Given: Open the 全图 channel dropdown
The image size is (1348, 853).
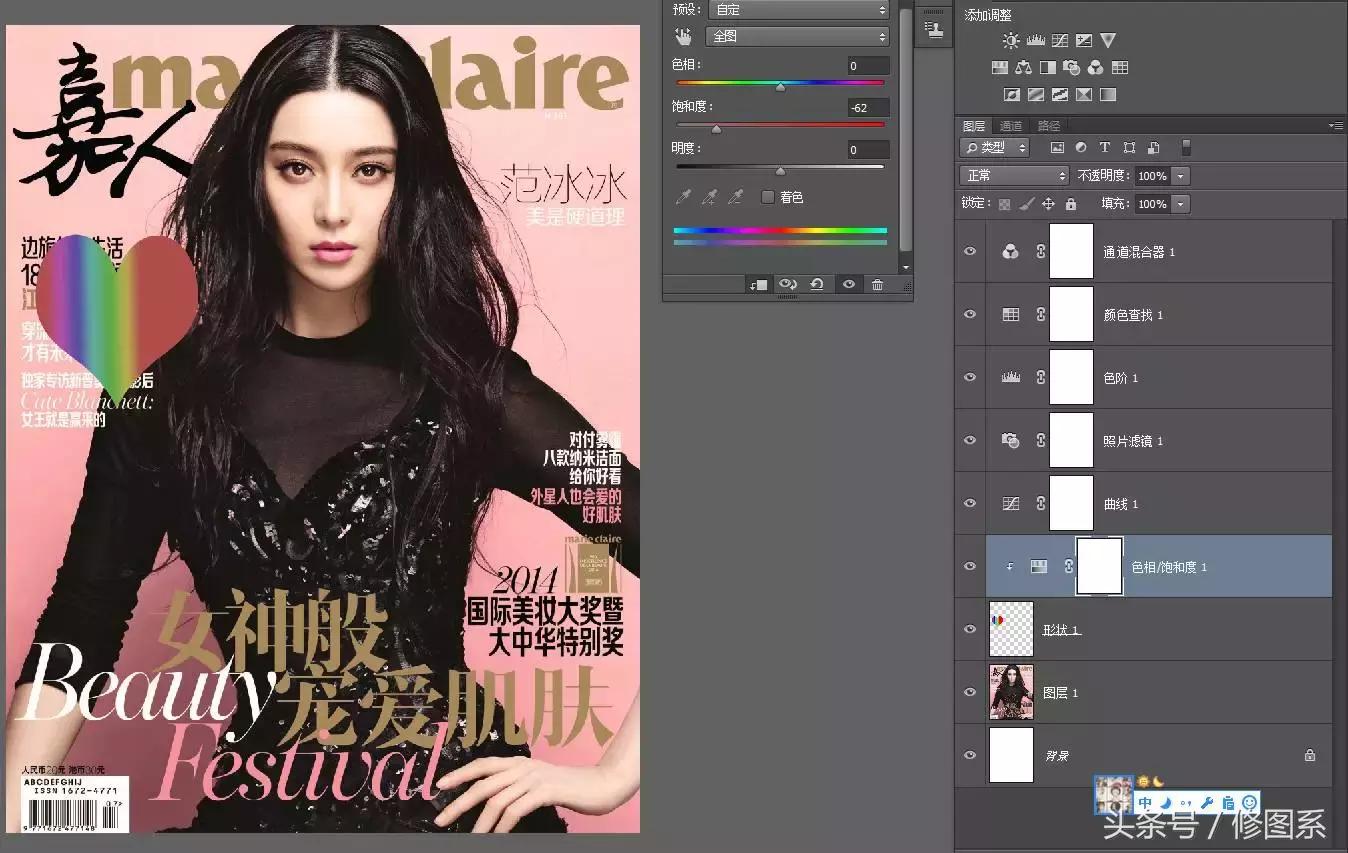Looking at the screenshot, I should 797,36.
